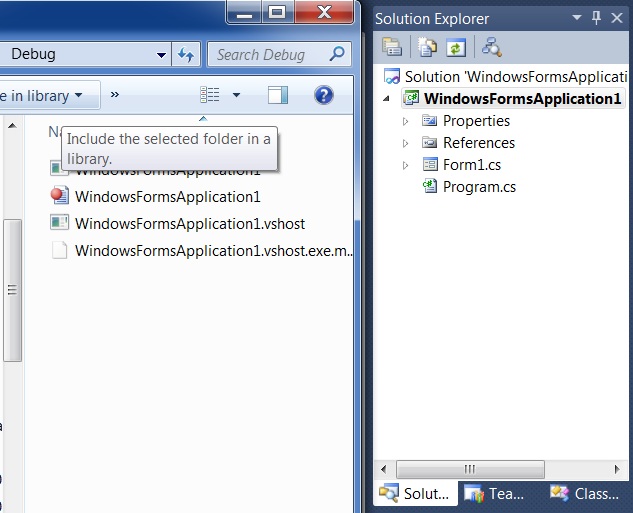633x513 pixels.
Task: Expand the Form1.cs node
Action: tap(405, 165)
